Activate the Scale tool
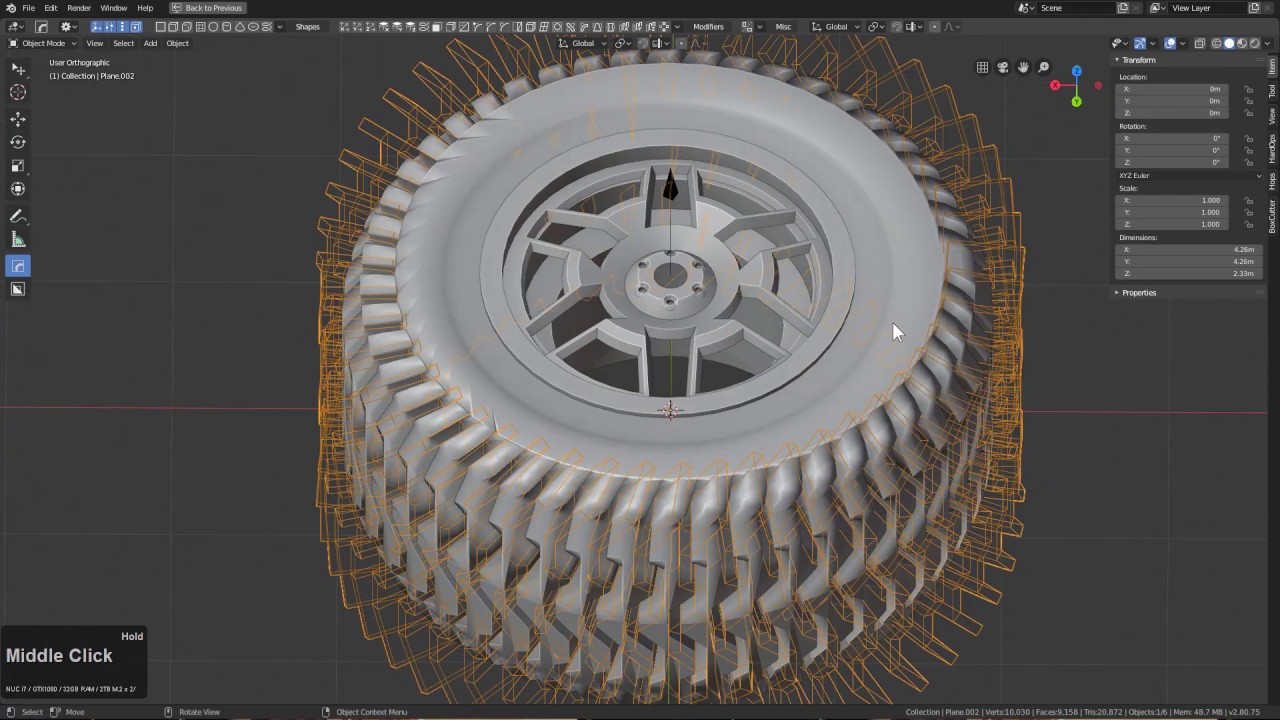Viewport: 1280px width, 720px height. pos(18,166)
